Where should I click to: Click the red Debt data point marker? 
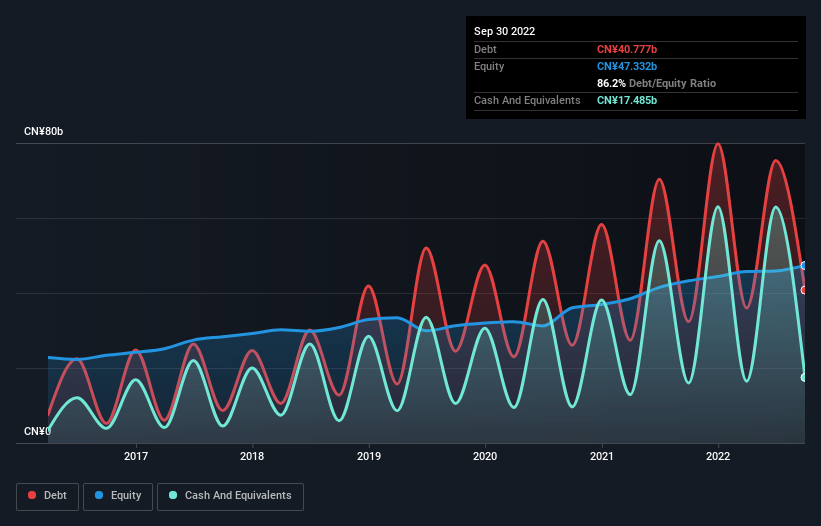[804, 290]
